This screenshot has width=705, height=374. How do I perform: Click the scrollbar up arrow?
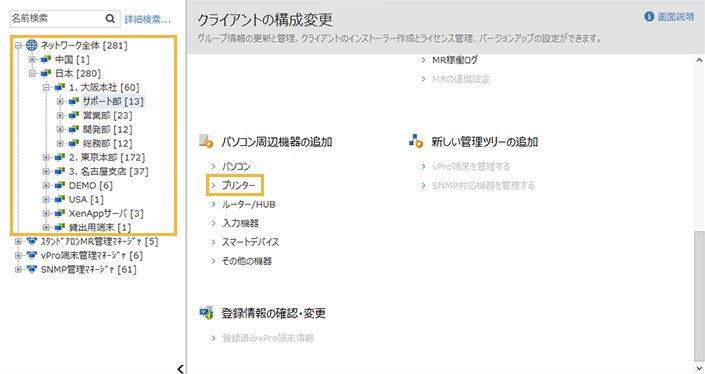coord(699,60)
